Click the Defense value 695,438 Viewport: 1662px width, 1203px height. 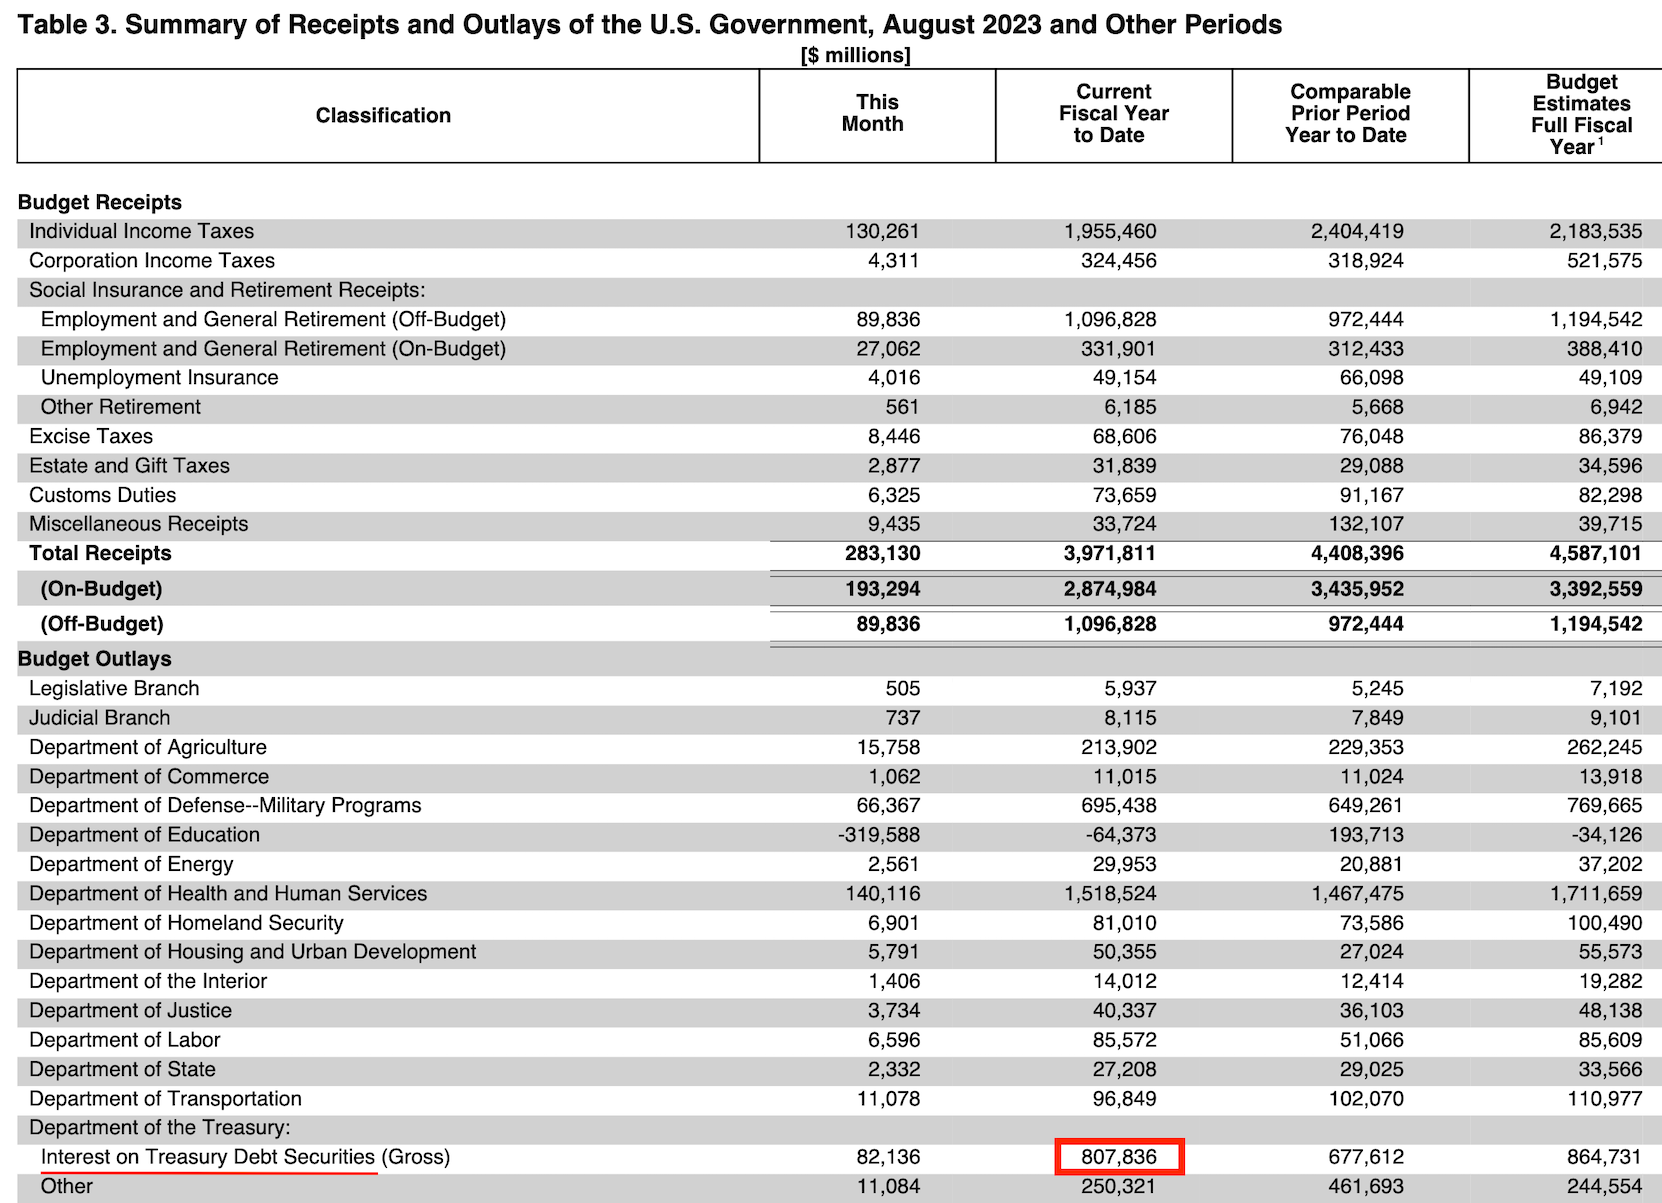(1118, 805)
